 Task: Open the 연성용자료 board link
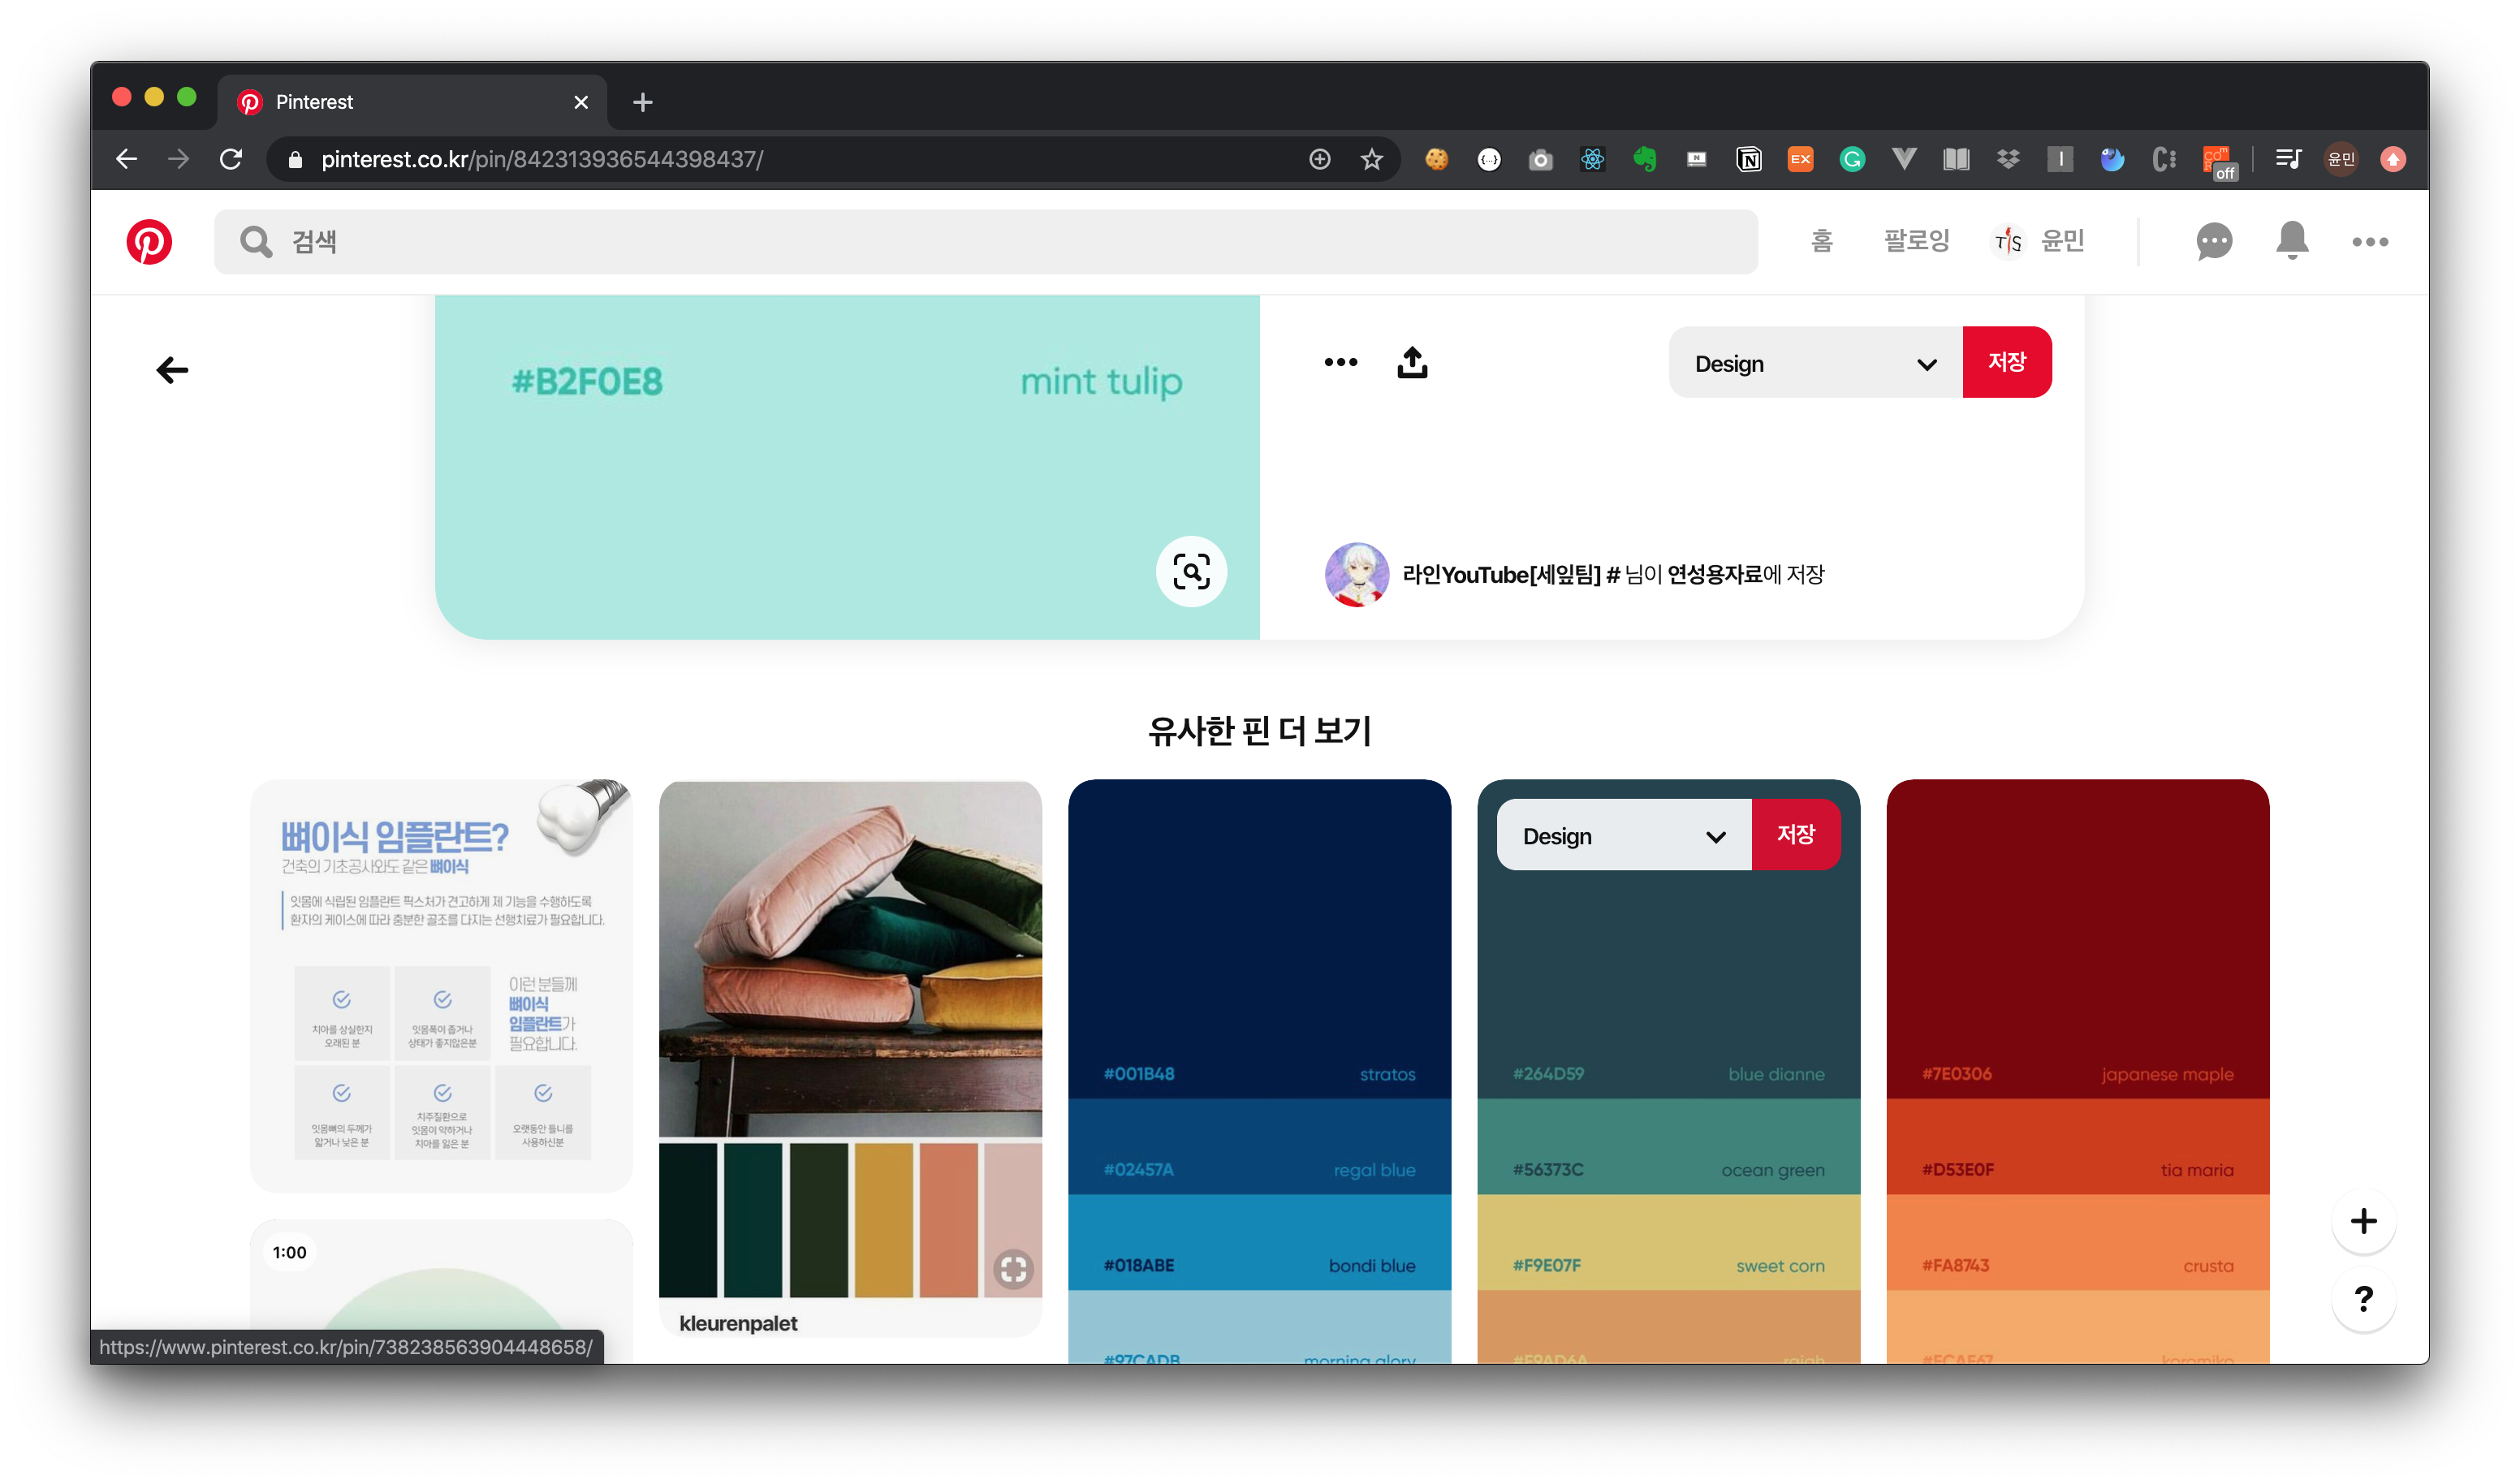[1714, 574]
